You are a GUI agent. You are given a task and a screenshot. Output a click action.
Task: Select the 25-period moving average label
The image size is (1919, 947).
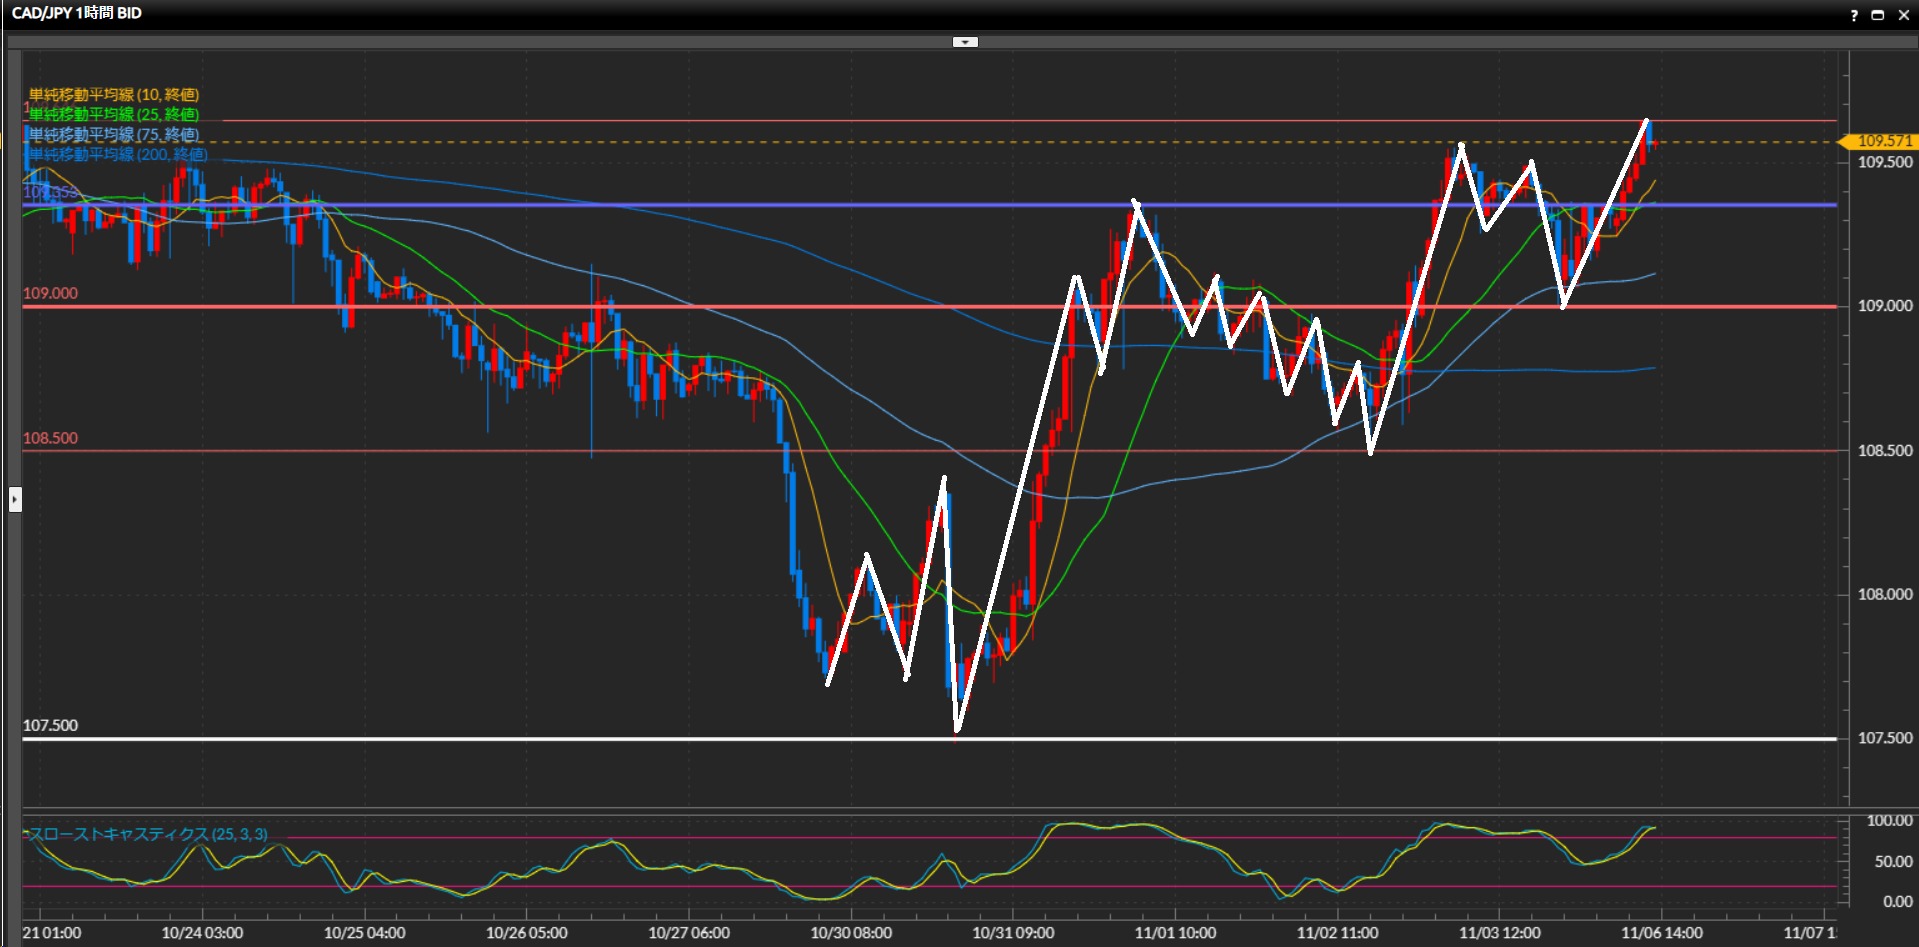click(x=113, y=115)
